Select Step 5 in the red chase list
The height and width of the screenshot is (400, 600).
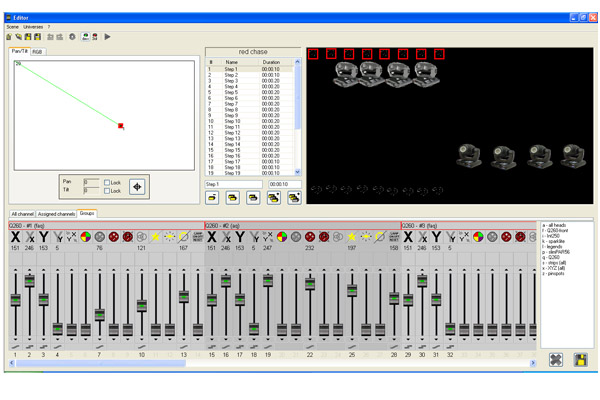point(232,92)
